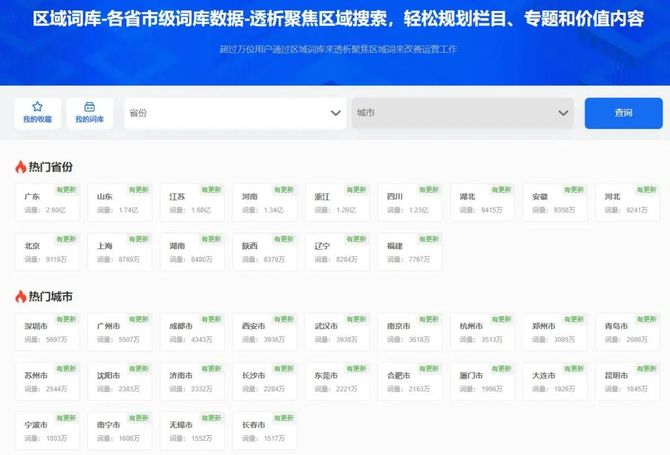Select the 成都市 city card
The image size is (670, 455).
(192, 332)
